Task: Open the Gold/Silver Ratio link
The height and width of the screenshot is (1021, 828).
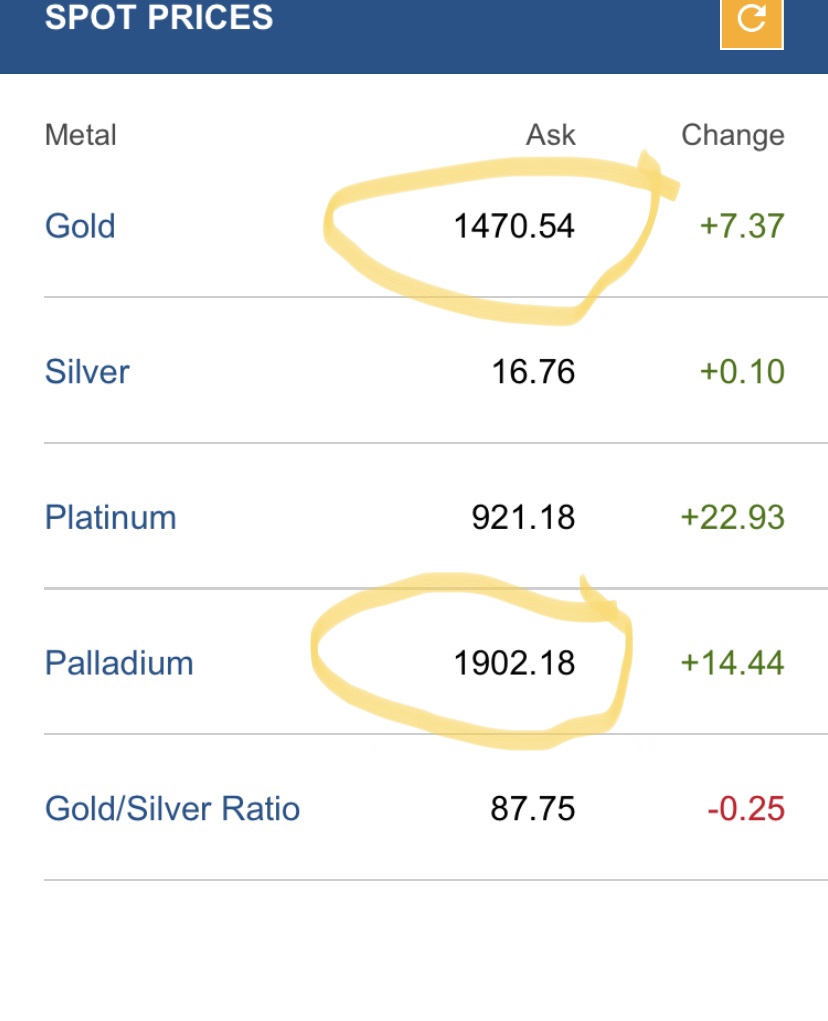Action: pyautogui.click(x=172, y=809)
